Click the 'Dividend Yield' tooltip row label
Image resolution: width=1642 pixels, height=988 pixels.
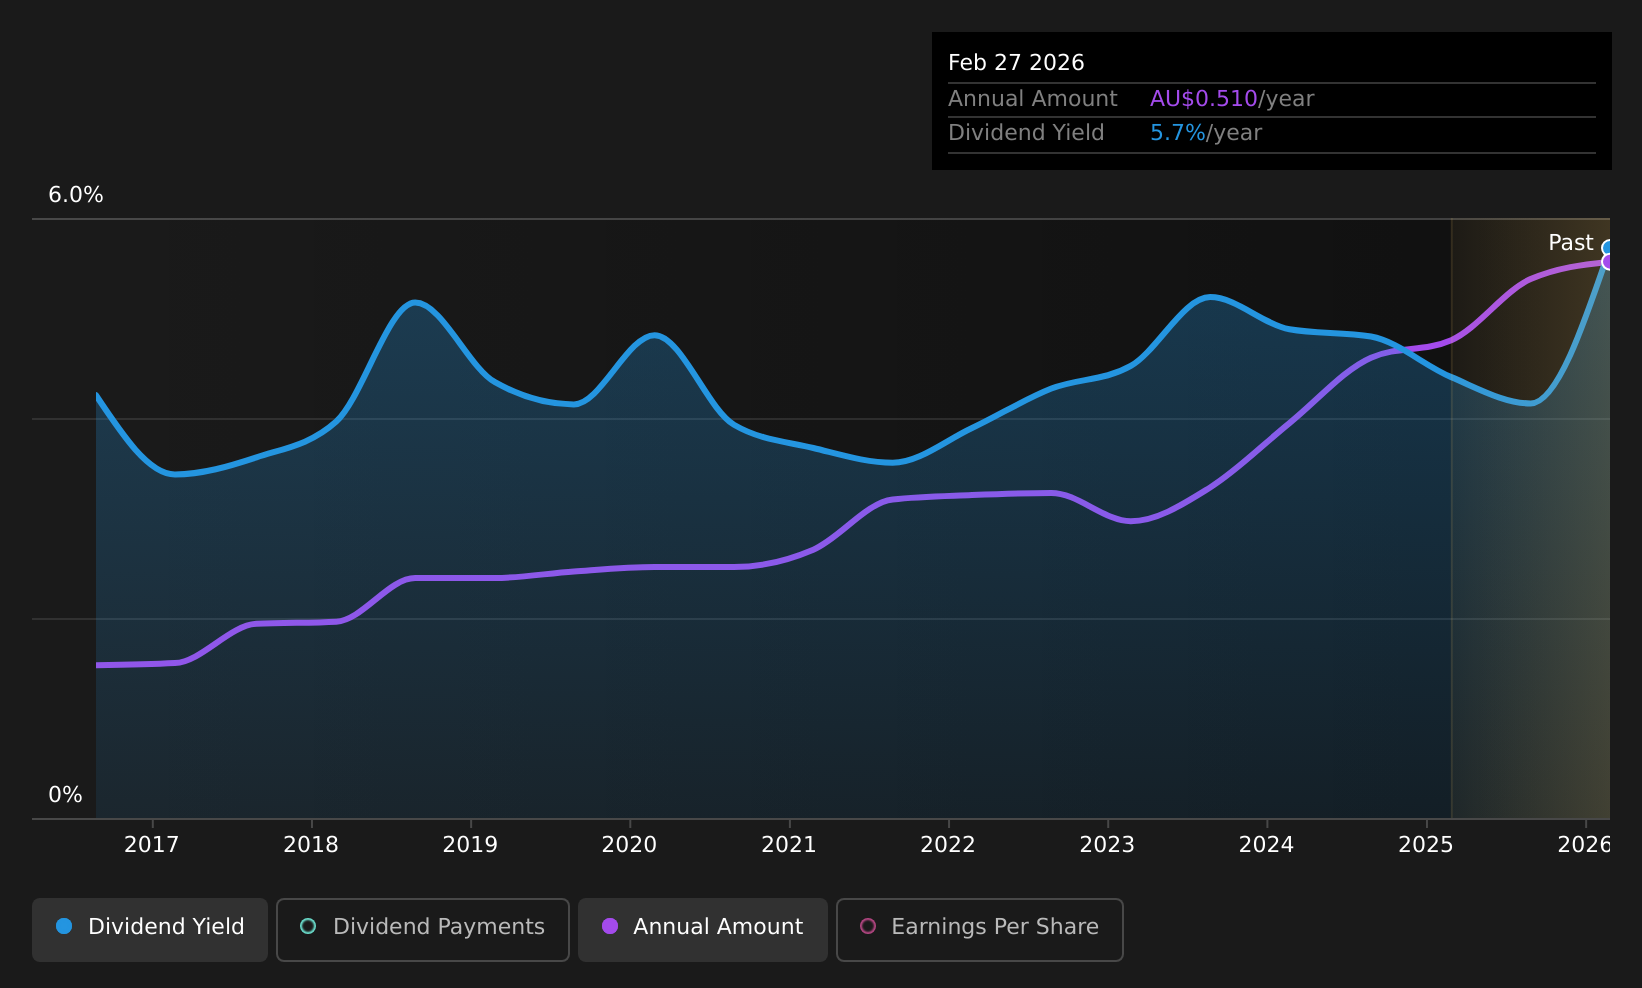(1026, 133)
